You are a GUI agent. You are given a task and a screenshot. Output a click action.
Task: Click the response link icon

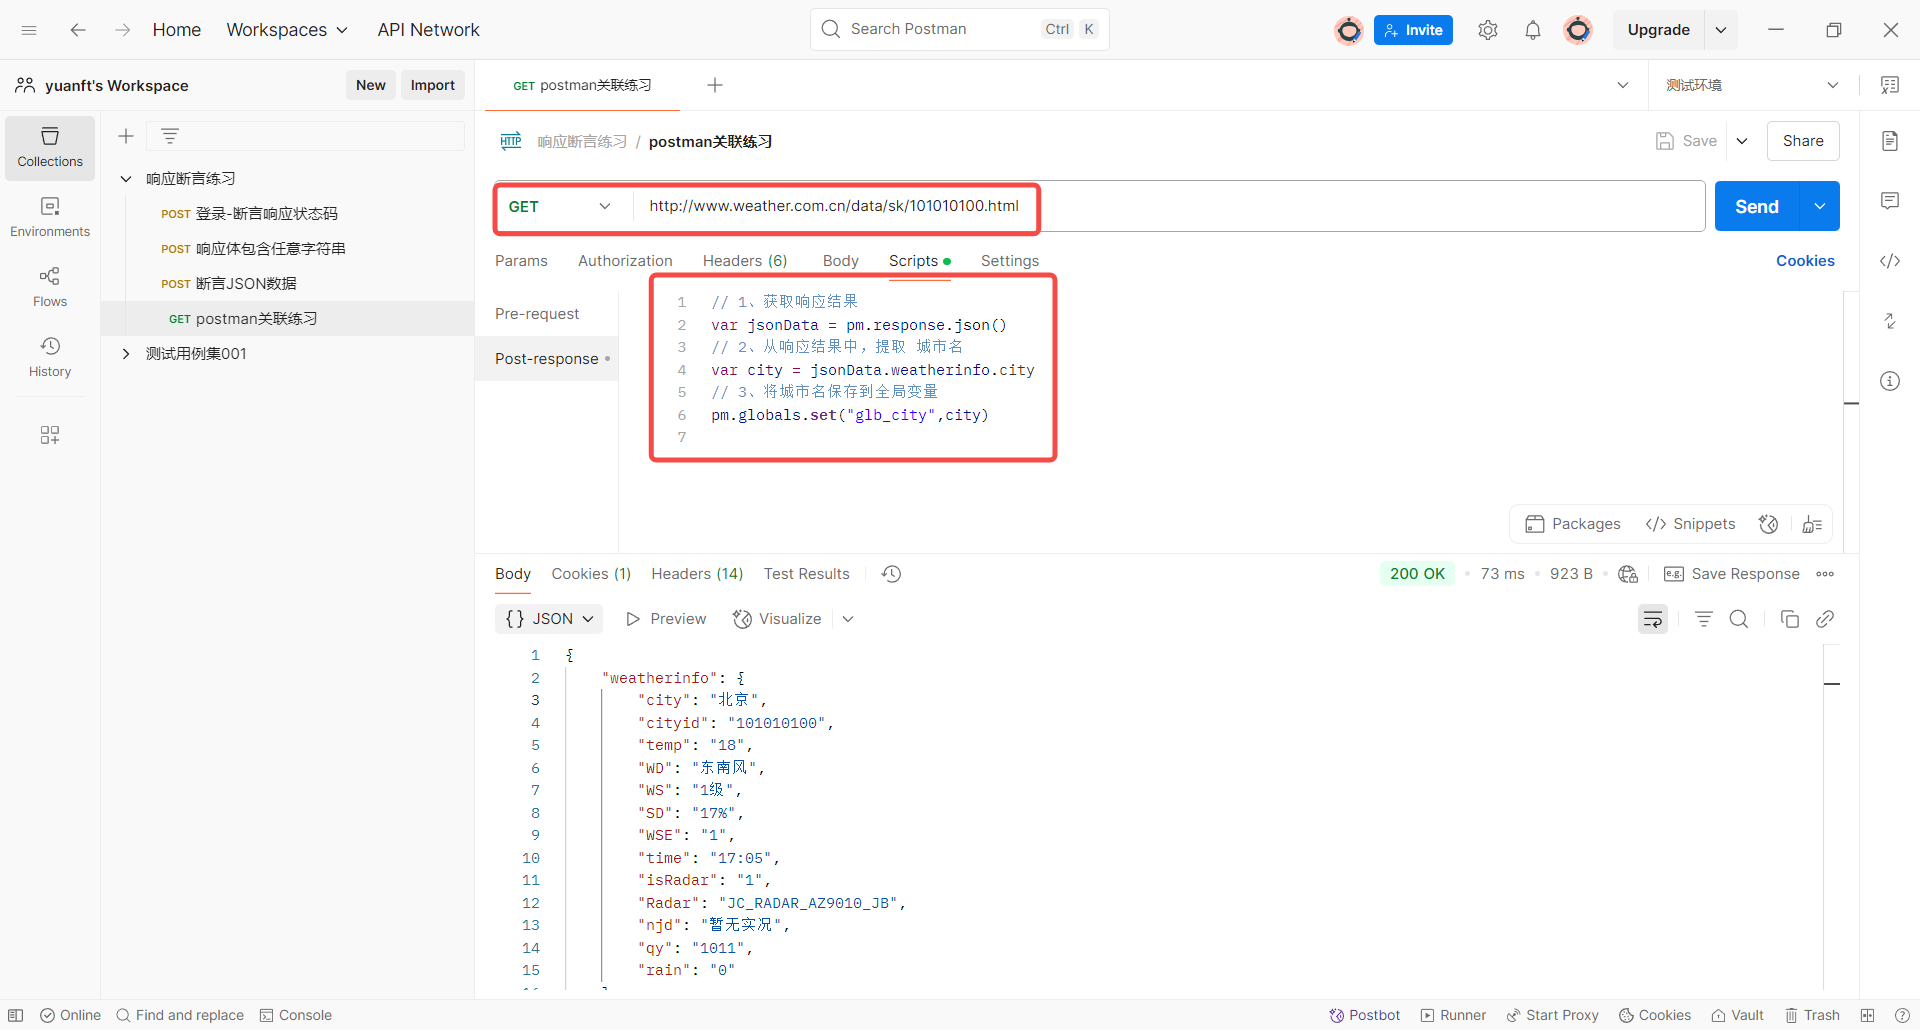(x=1825, y=619)
